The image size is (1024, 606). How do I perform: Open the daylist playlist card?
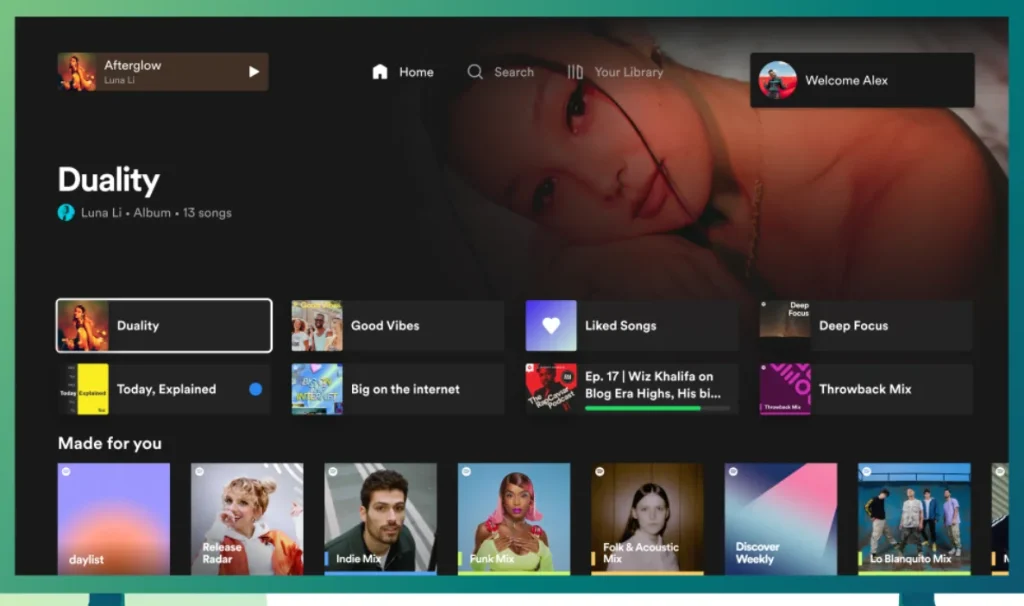tap(114, 519)
